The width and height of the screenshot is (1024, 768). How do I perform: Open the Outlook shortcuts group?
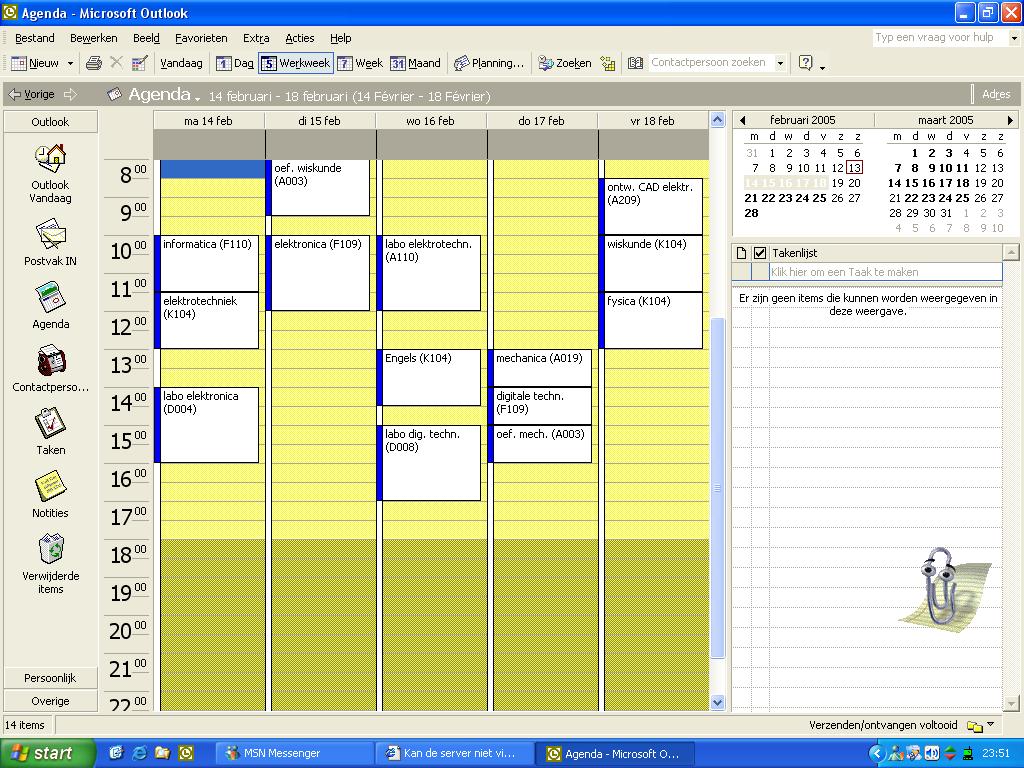[50, 122]
